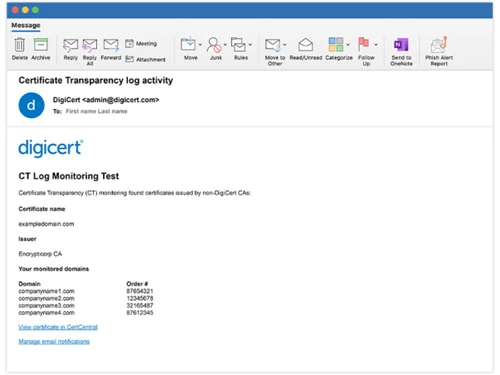
Task: Open the Move folder icon
Action: tap(188, 44)
